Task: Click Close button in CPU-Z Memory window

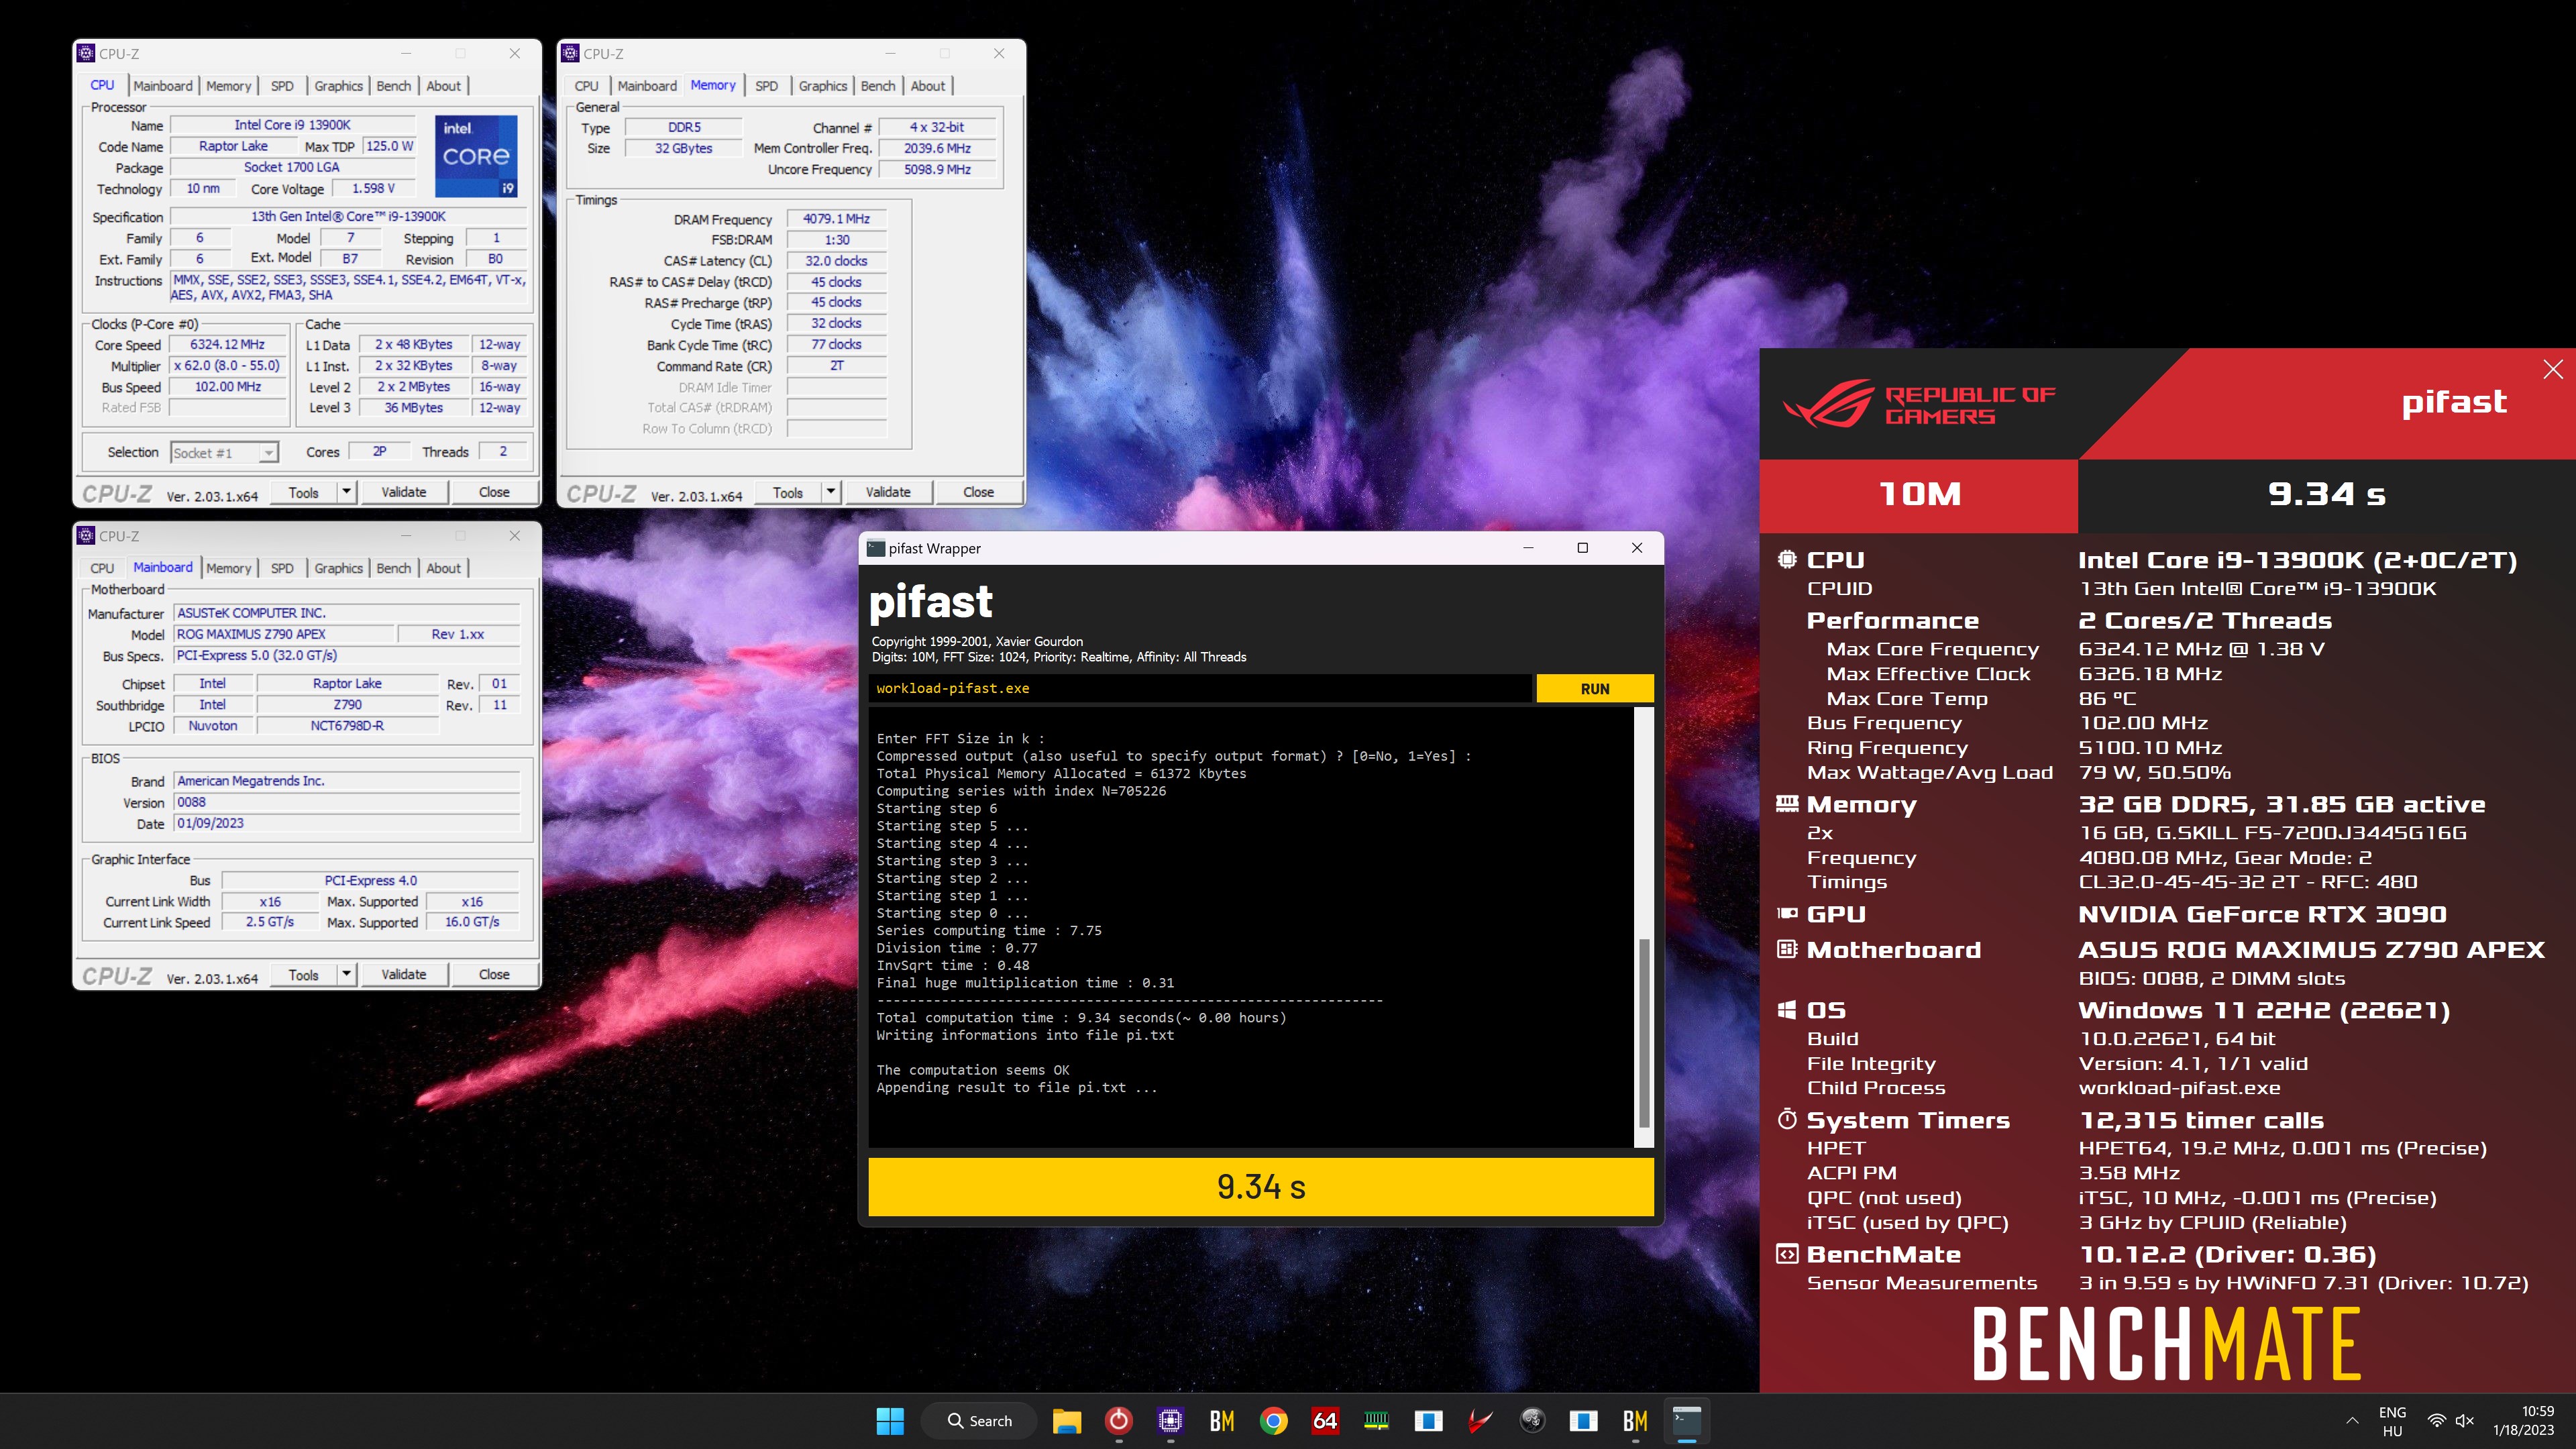Action: tap(978, 492)
